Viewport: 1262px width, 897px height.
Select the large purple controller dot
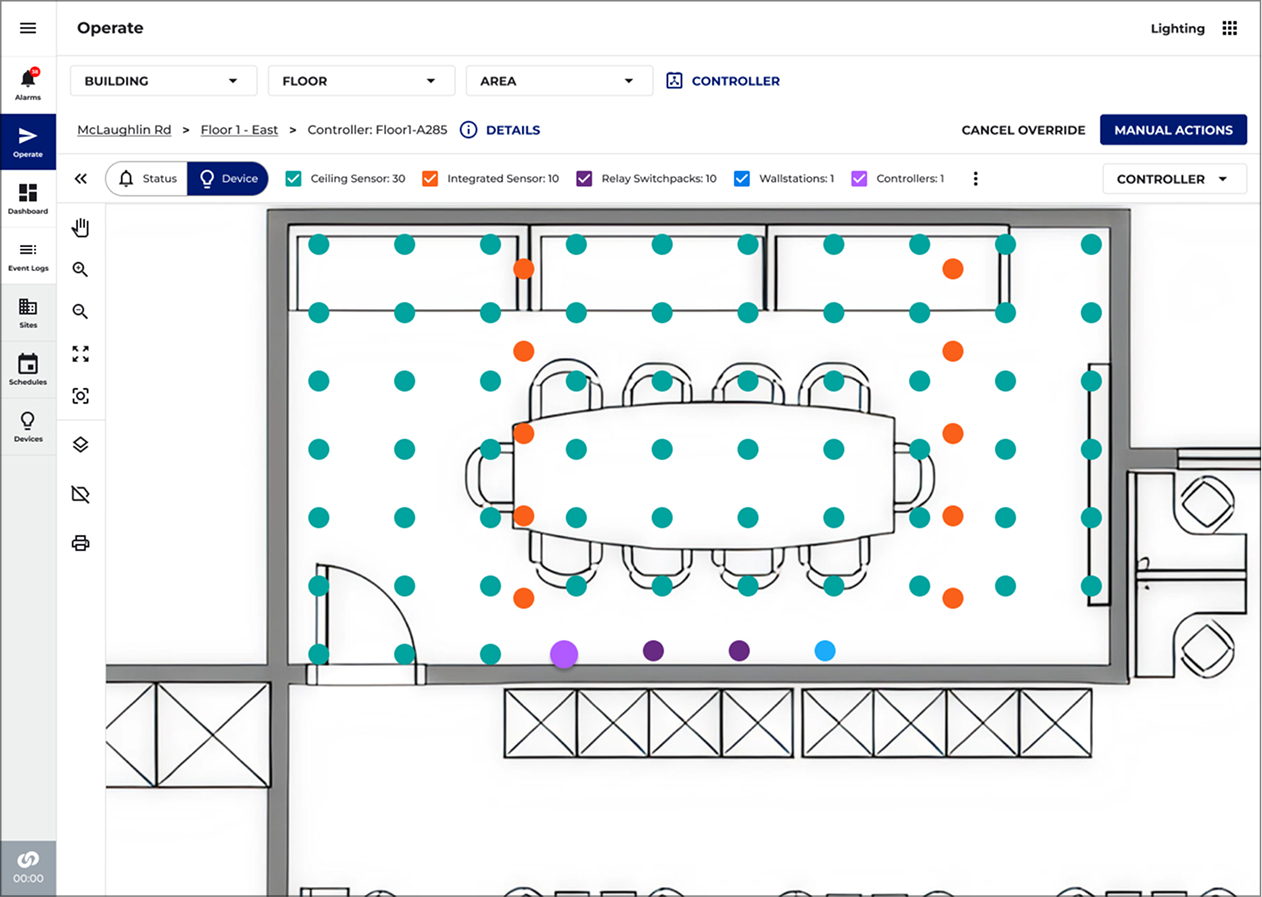pyautogui.click(x=564, y=655)
